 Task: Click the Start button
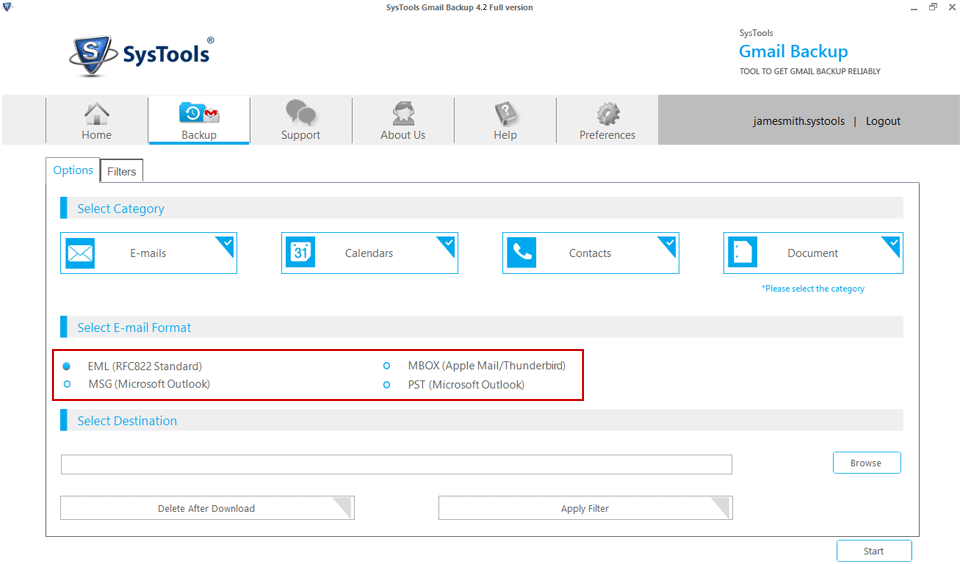coord(874,551)
